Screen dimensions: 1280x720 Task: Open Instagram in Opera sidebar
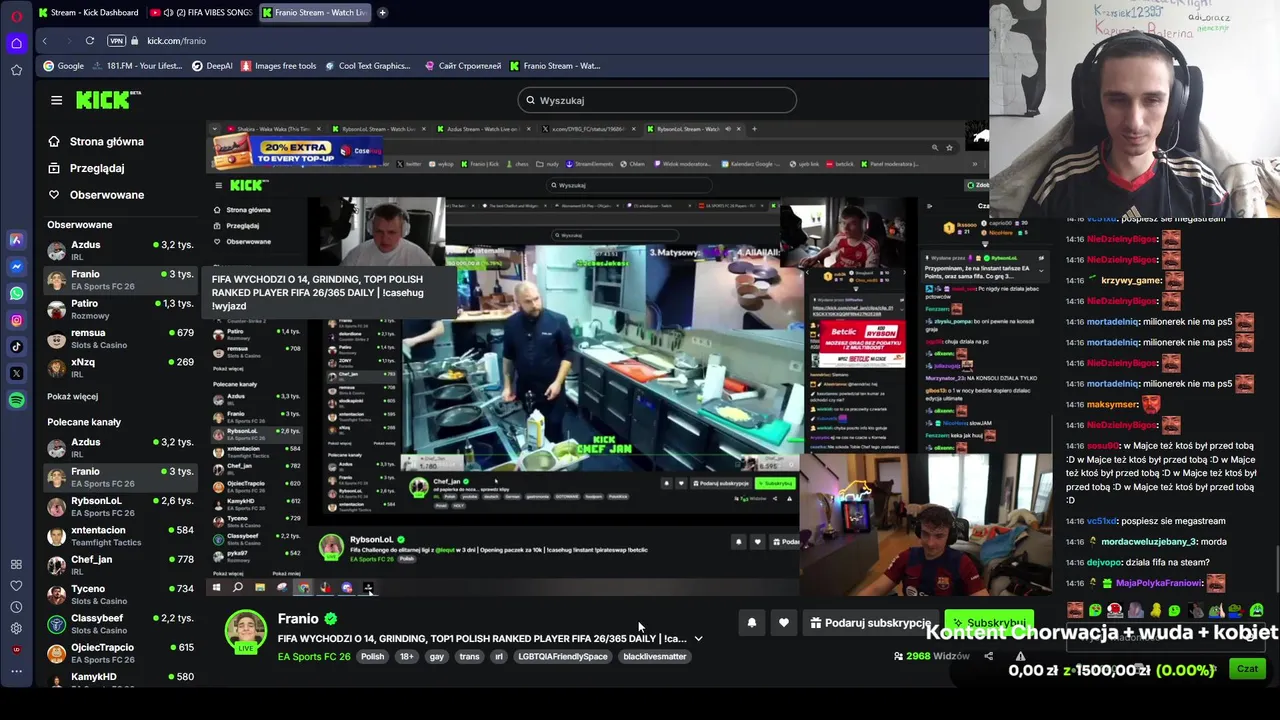(x=16, y=320)
